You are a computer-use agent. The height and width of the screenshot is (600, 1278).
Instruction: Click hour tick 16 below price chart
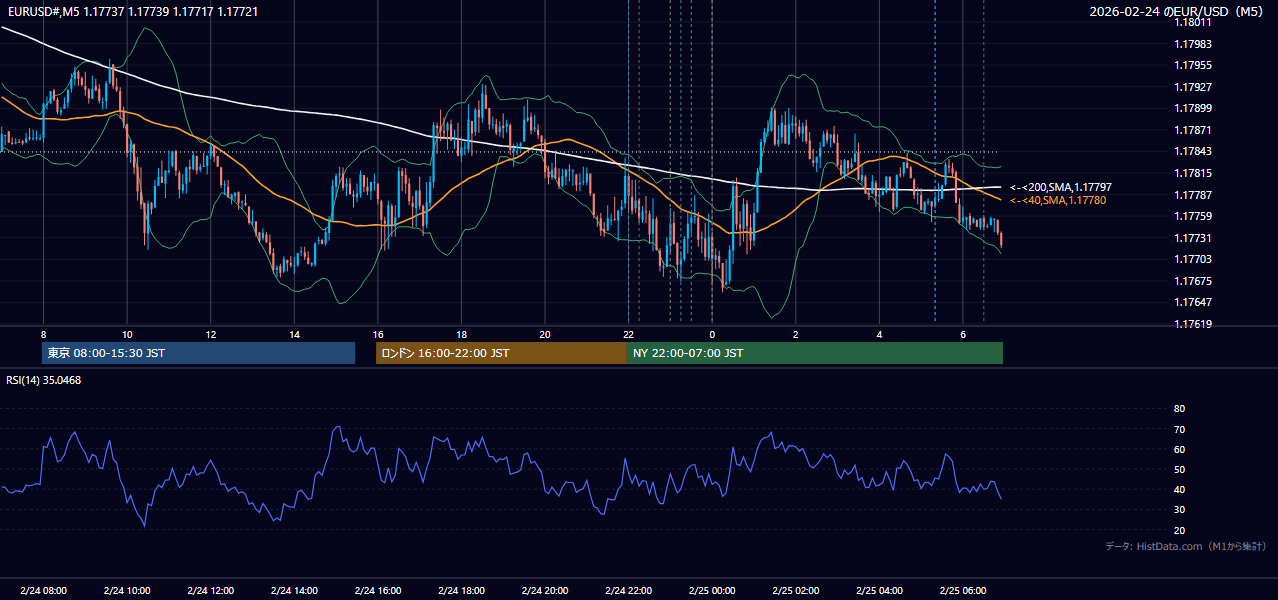coord(378,334)
